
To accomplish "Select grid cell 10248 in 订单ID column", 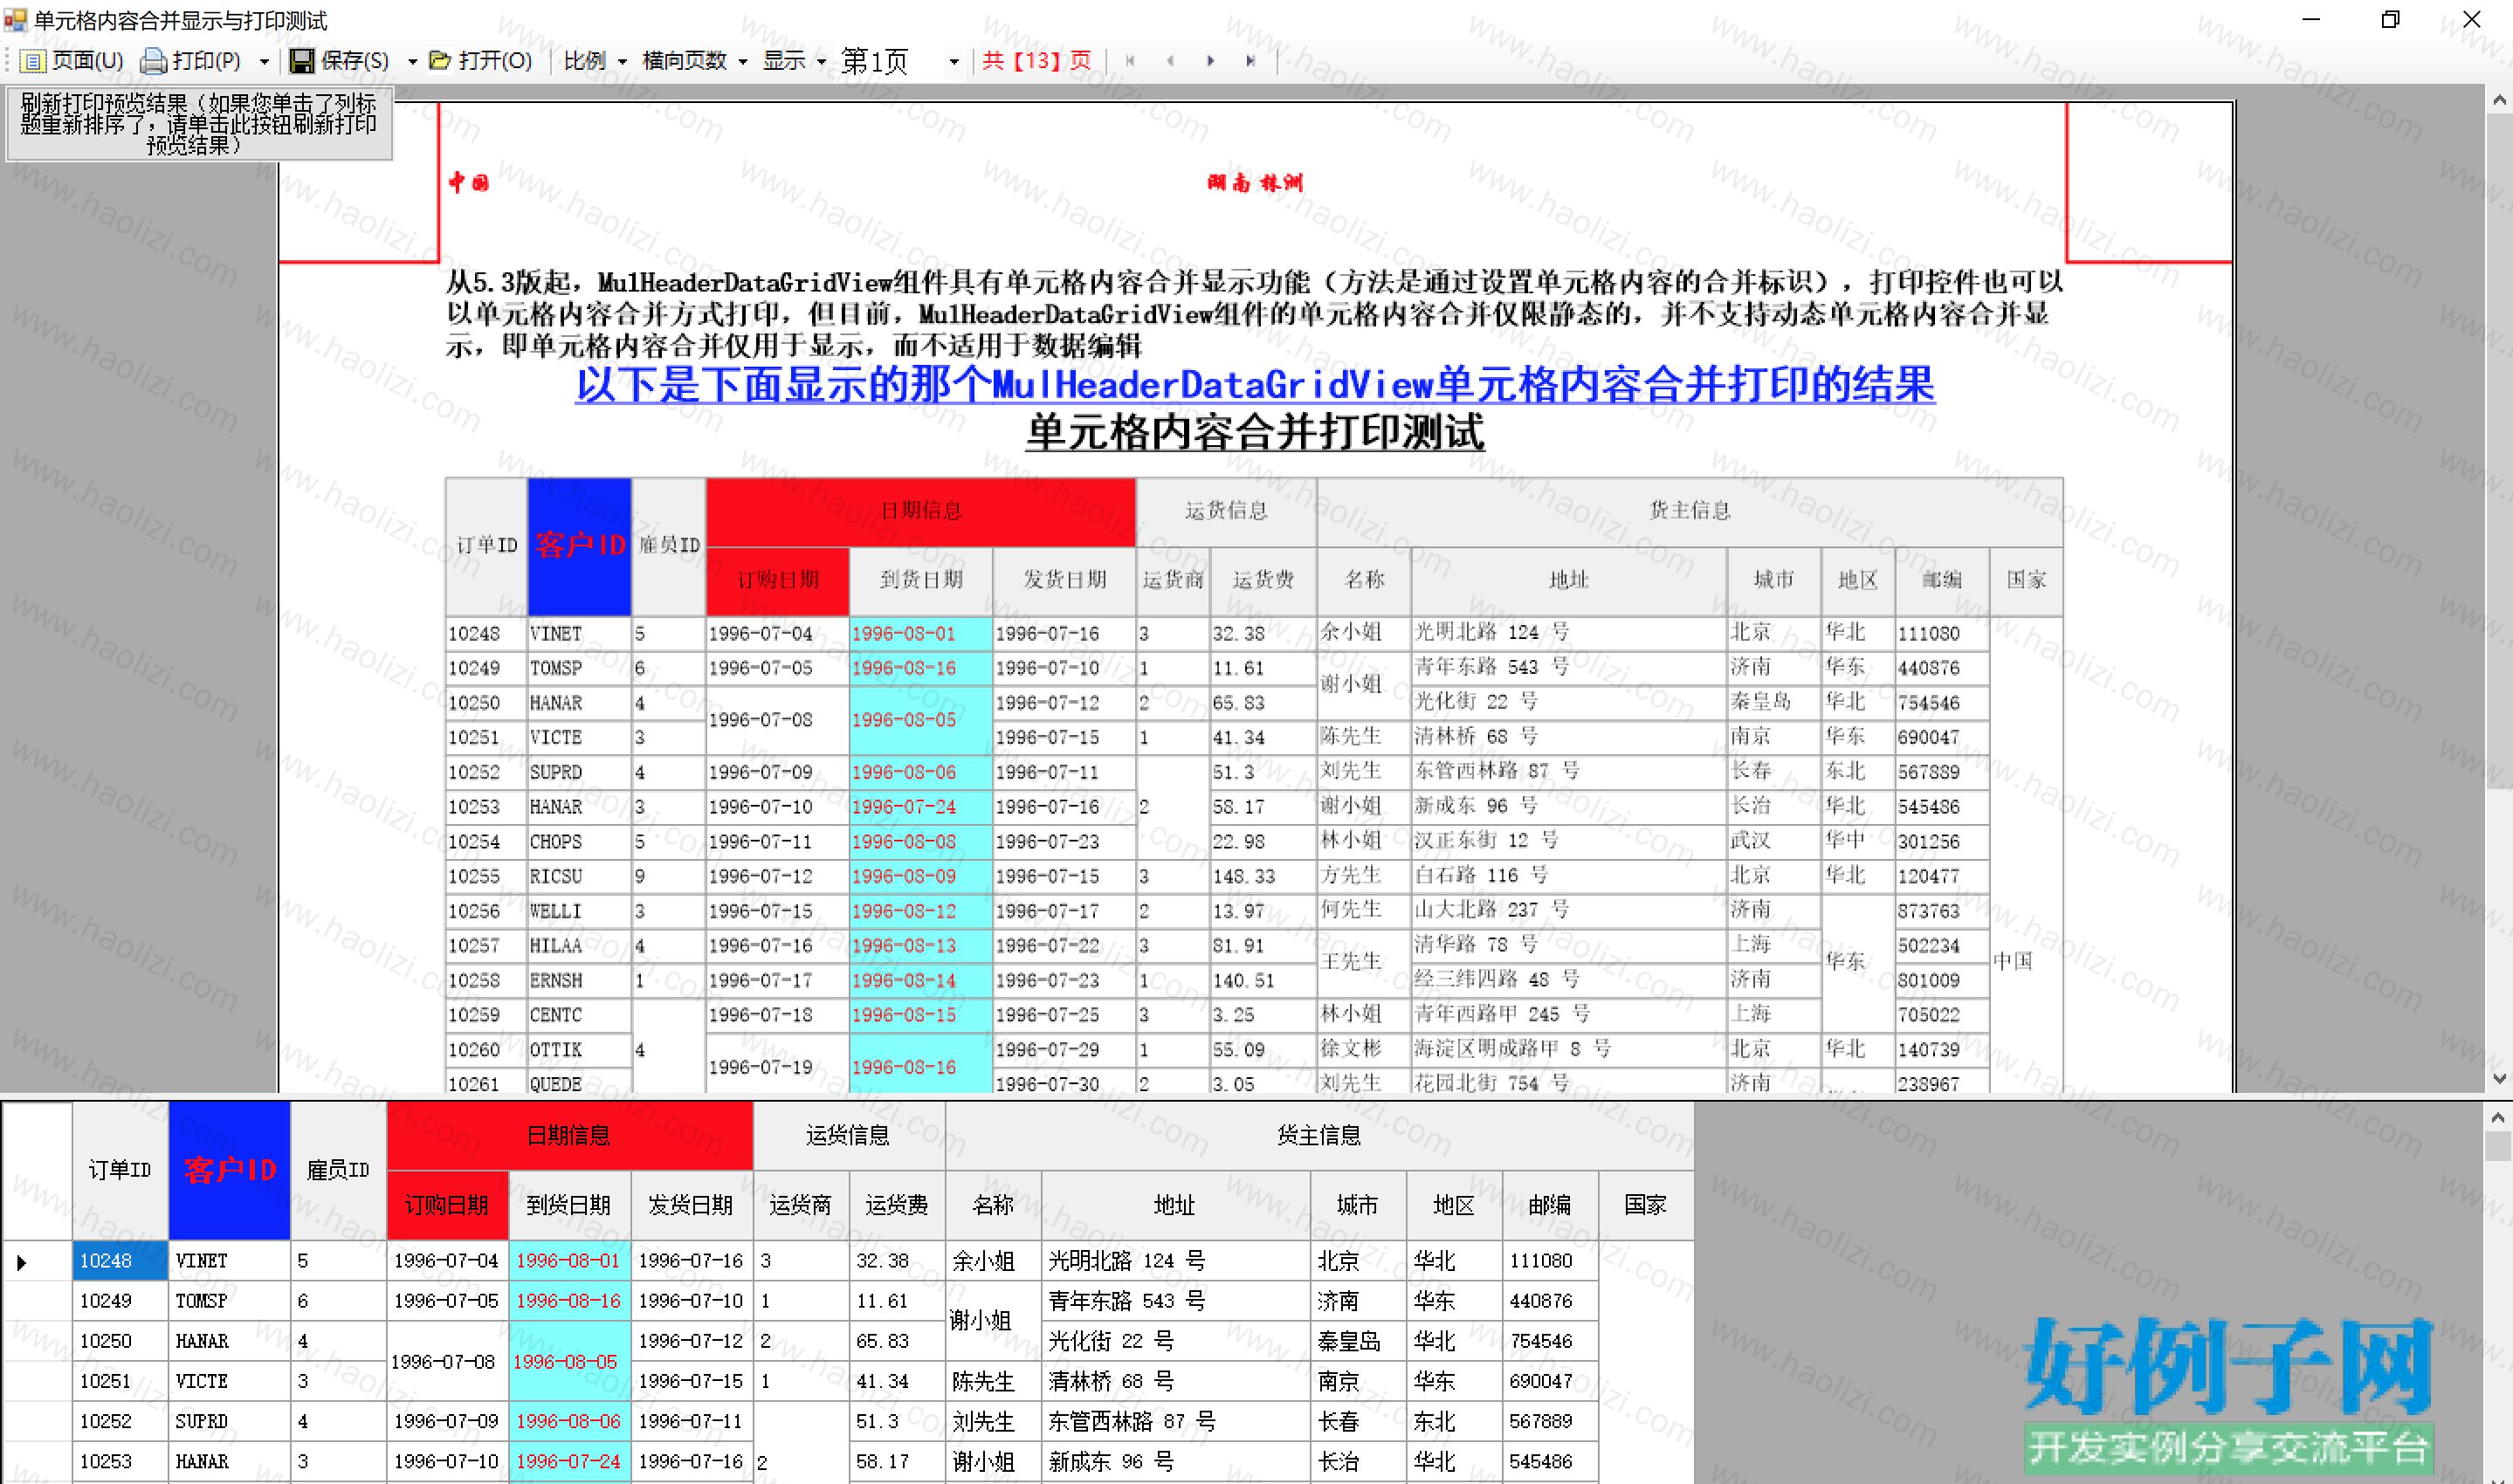I will [x=120, y=1261].
